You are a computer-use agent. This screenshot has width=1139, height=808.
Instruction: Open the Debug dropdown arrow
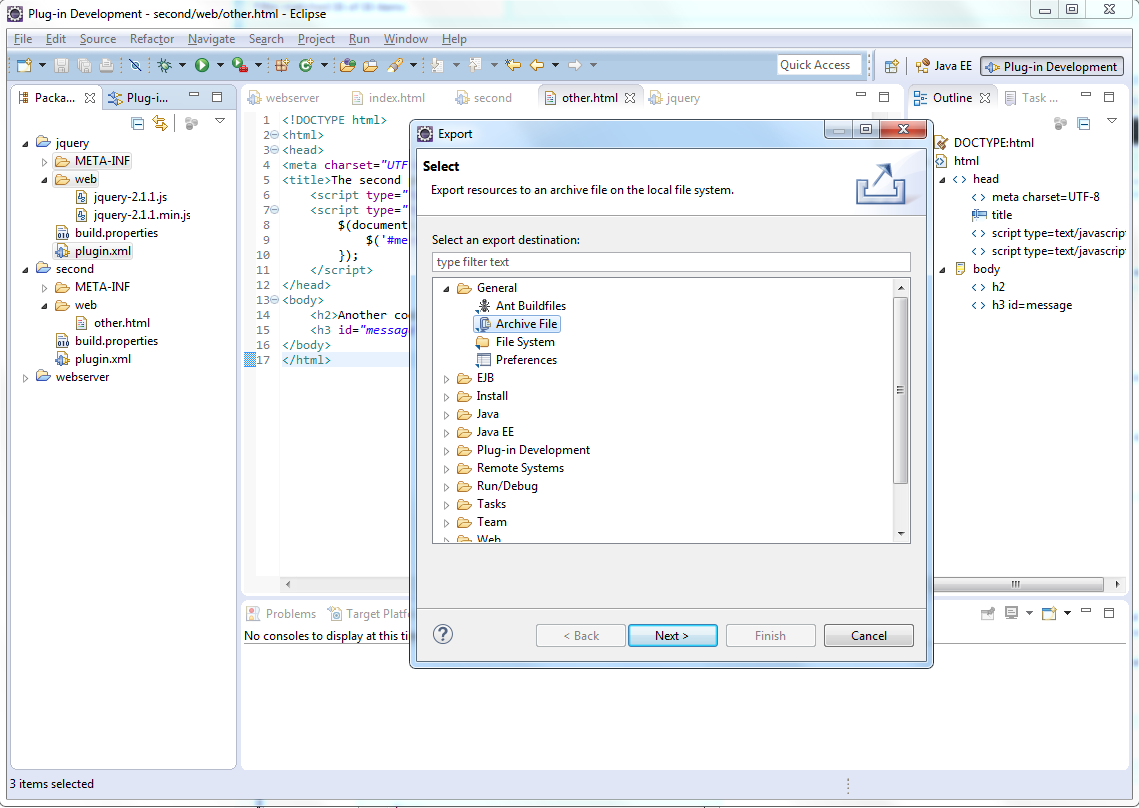(x=182, y=65)
